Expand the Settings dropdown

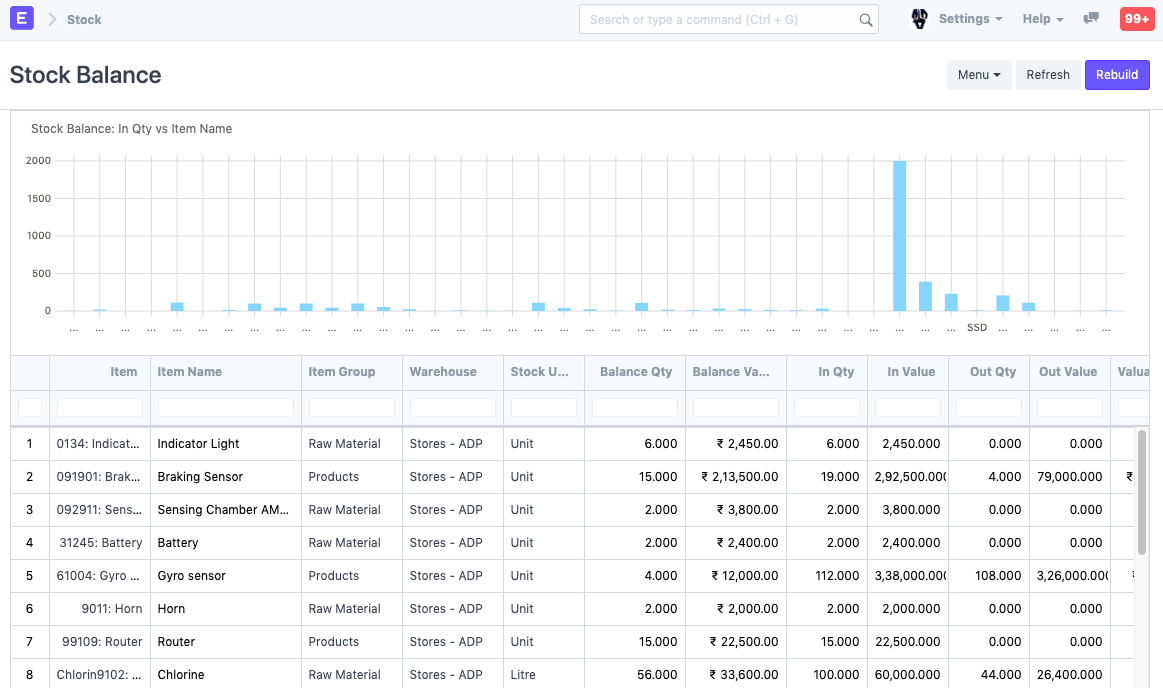pyautogui.click(x=970, y=19)
